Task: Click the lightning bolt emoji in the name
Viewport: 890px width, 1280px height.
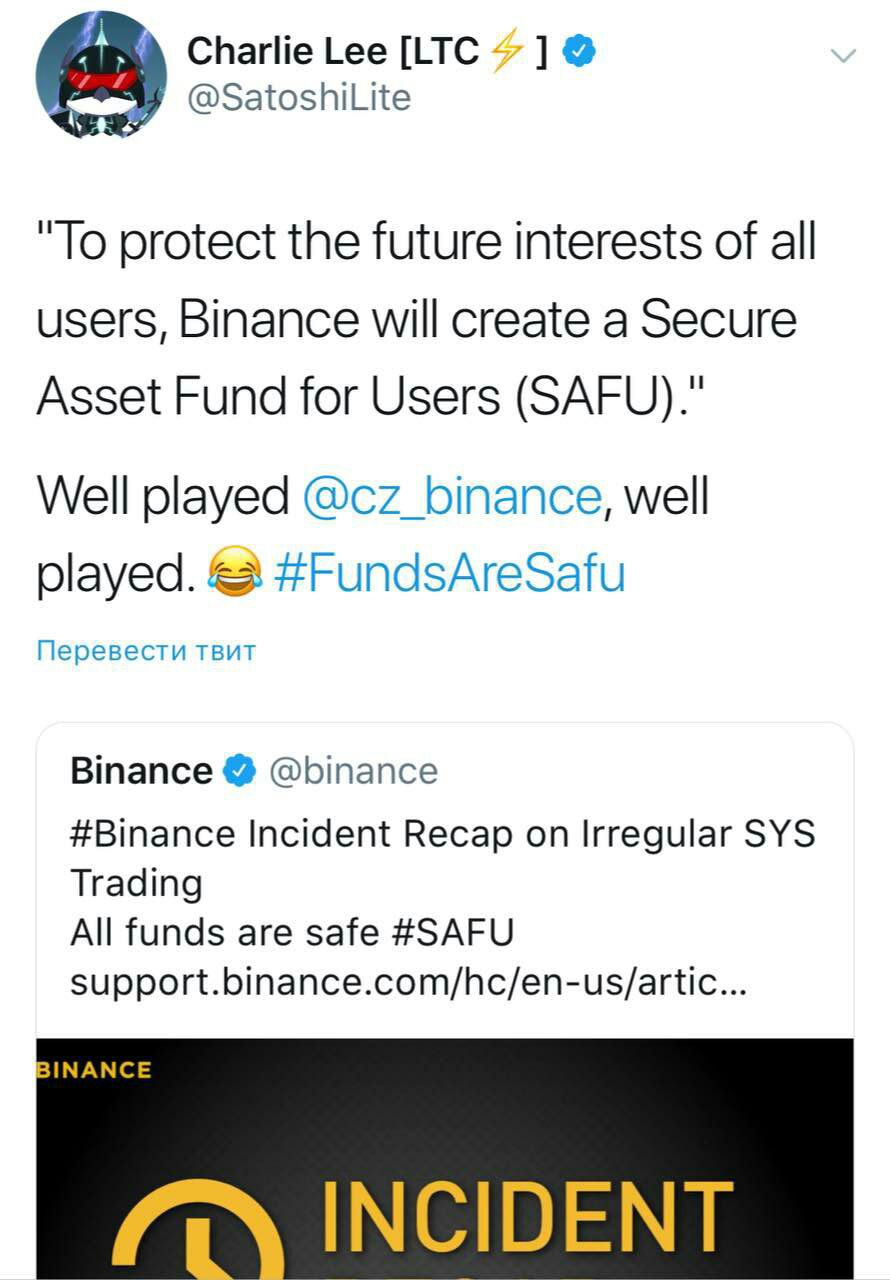Action: point(508,52)
